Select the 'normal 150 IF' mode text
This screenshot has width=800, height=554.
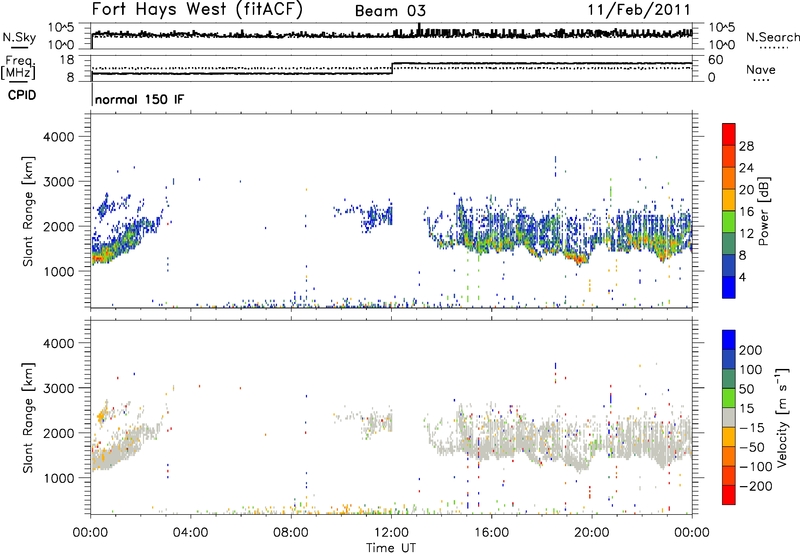pyautogui.click(x=139, y=99)
